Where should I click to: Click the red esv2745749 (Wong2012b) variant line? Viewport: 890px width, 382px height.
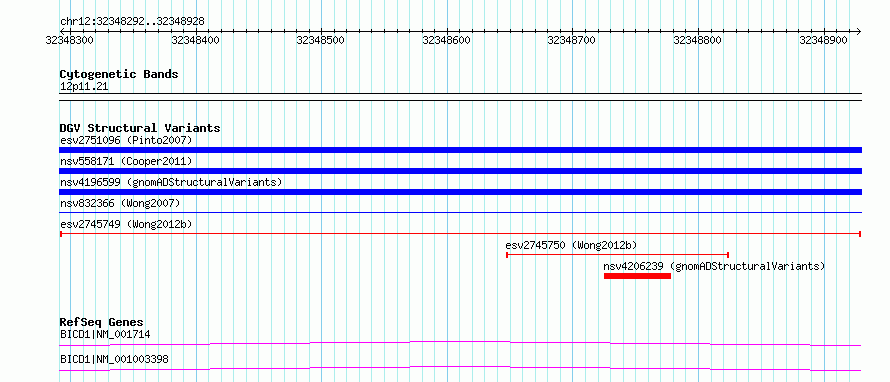click(460, 234)
